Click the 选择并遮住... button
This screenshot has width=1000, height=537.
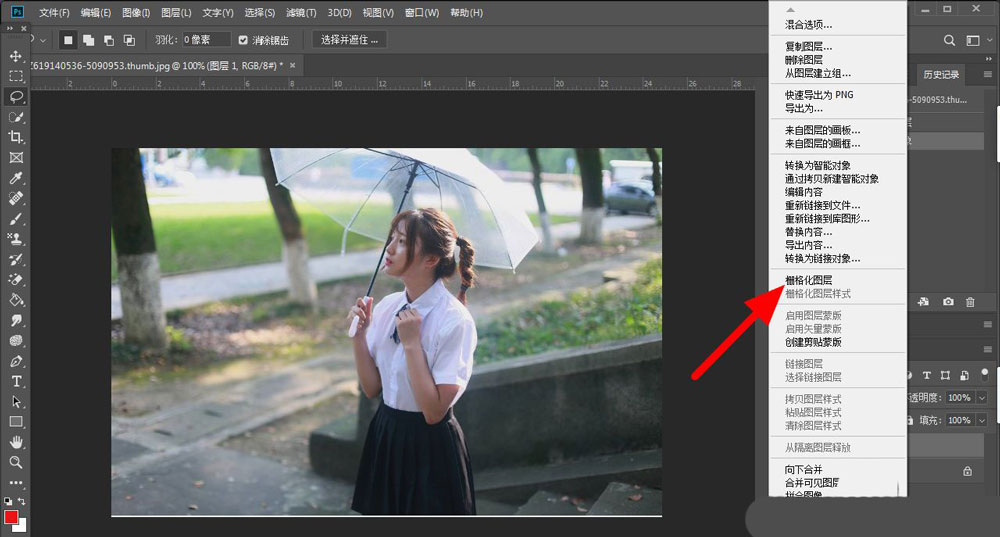349,40
